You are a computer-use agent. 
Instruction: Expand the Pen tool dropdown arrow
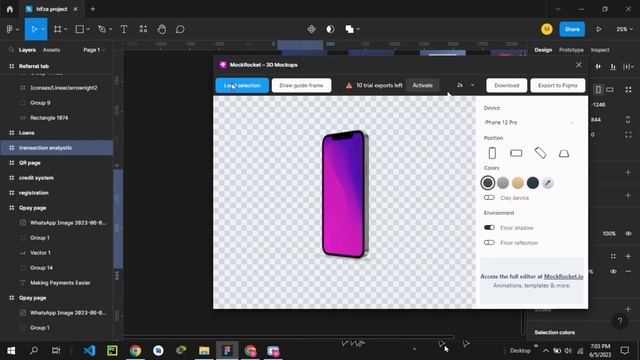pyautogui.click(x=110, y=29)
